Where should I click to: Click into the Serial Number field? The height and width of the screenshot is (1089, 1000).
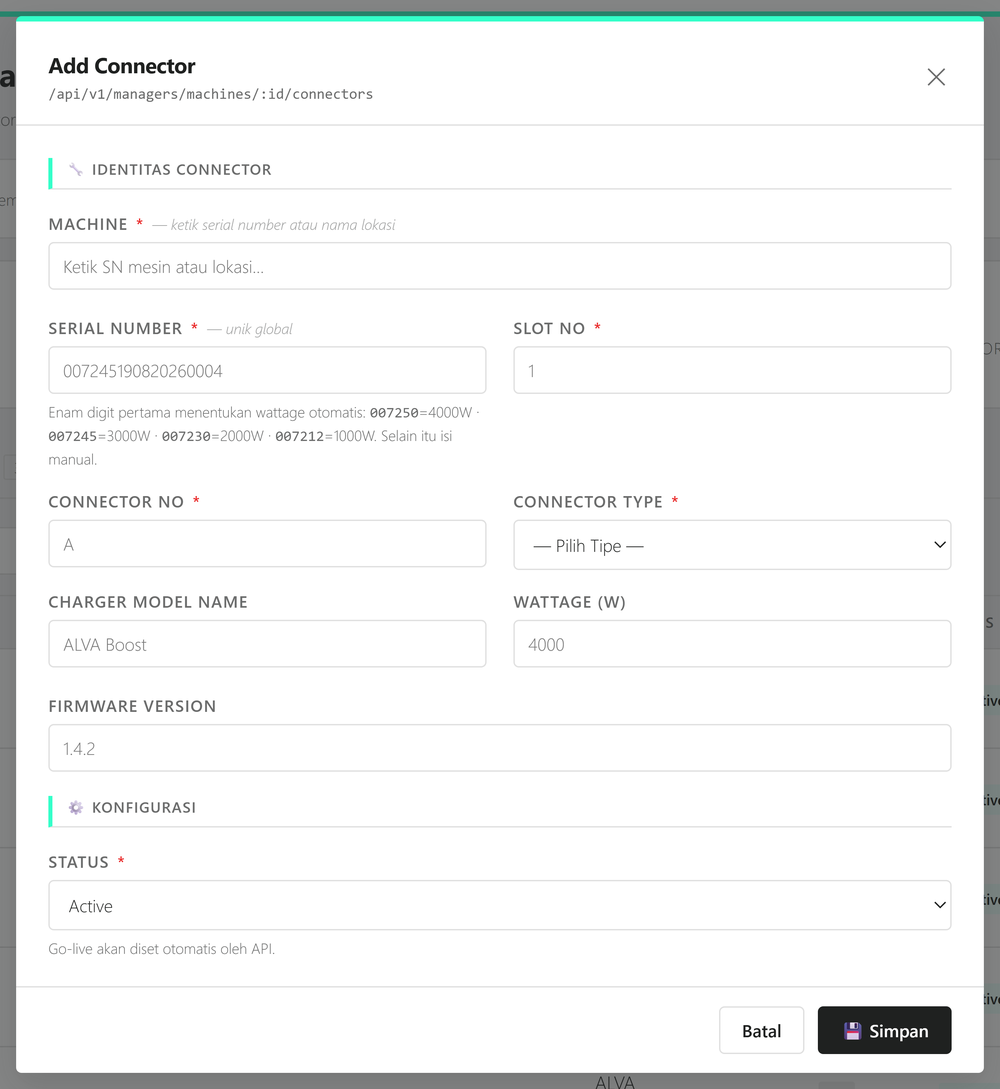(x=267, y=370)
